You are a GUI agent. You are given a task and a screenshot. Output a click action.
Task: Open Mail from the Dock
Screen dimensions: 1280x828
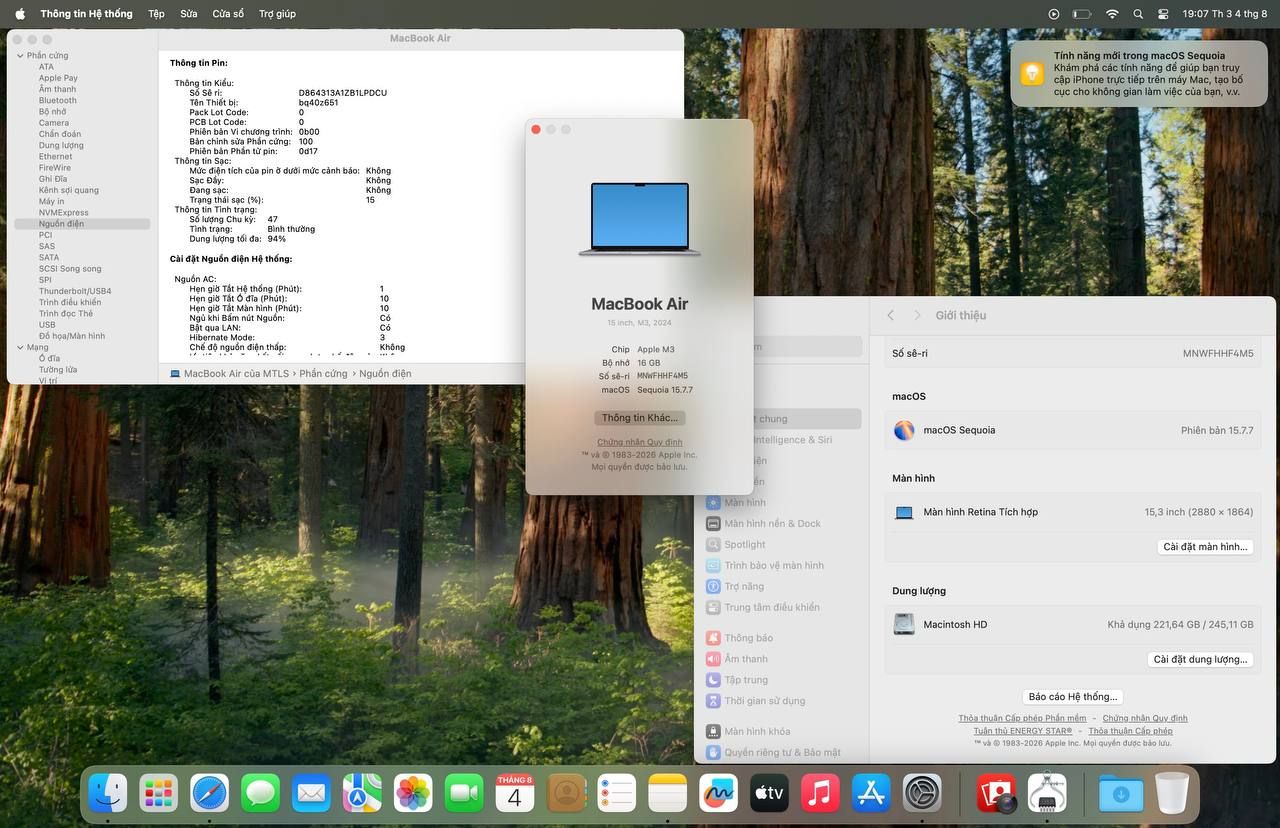click(311, 793)
